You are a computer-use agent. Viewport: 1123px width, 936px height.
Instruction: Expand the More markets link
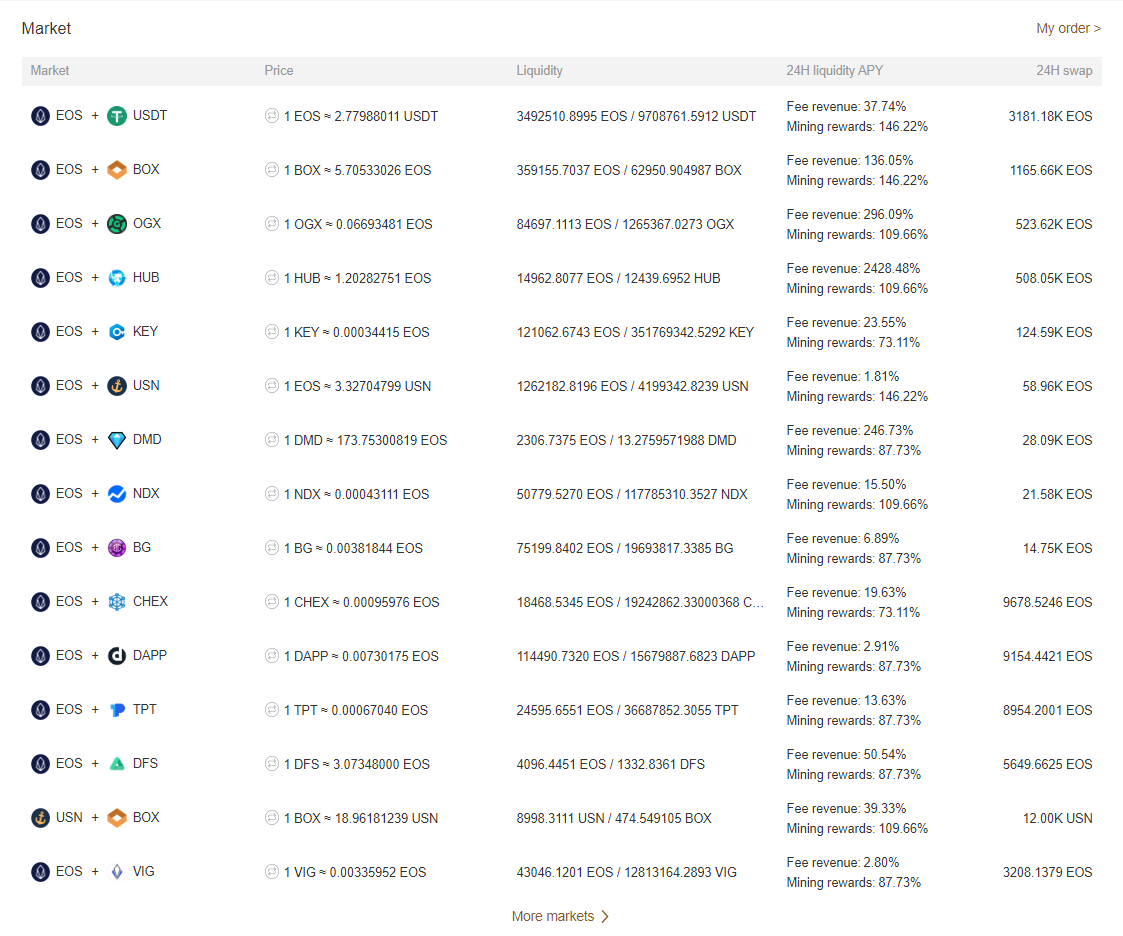(x=560, y=916)
